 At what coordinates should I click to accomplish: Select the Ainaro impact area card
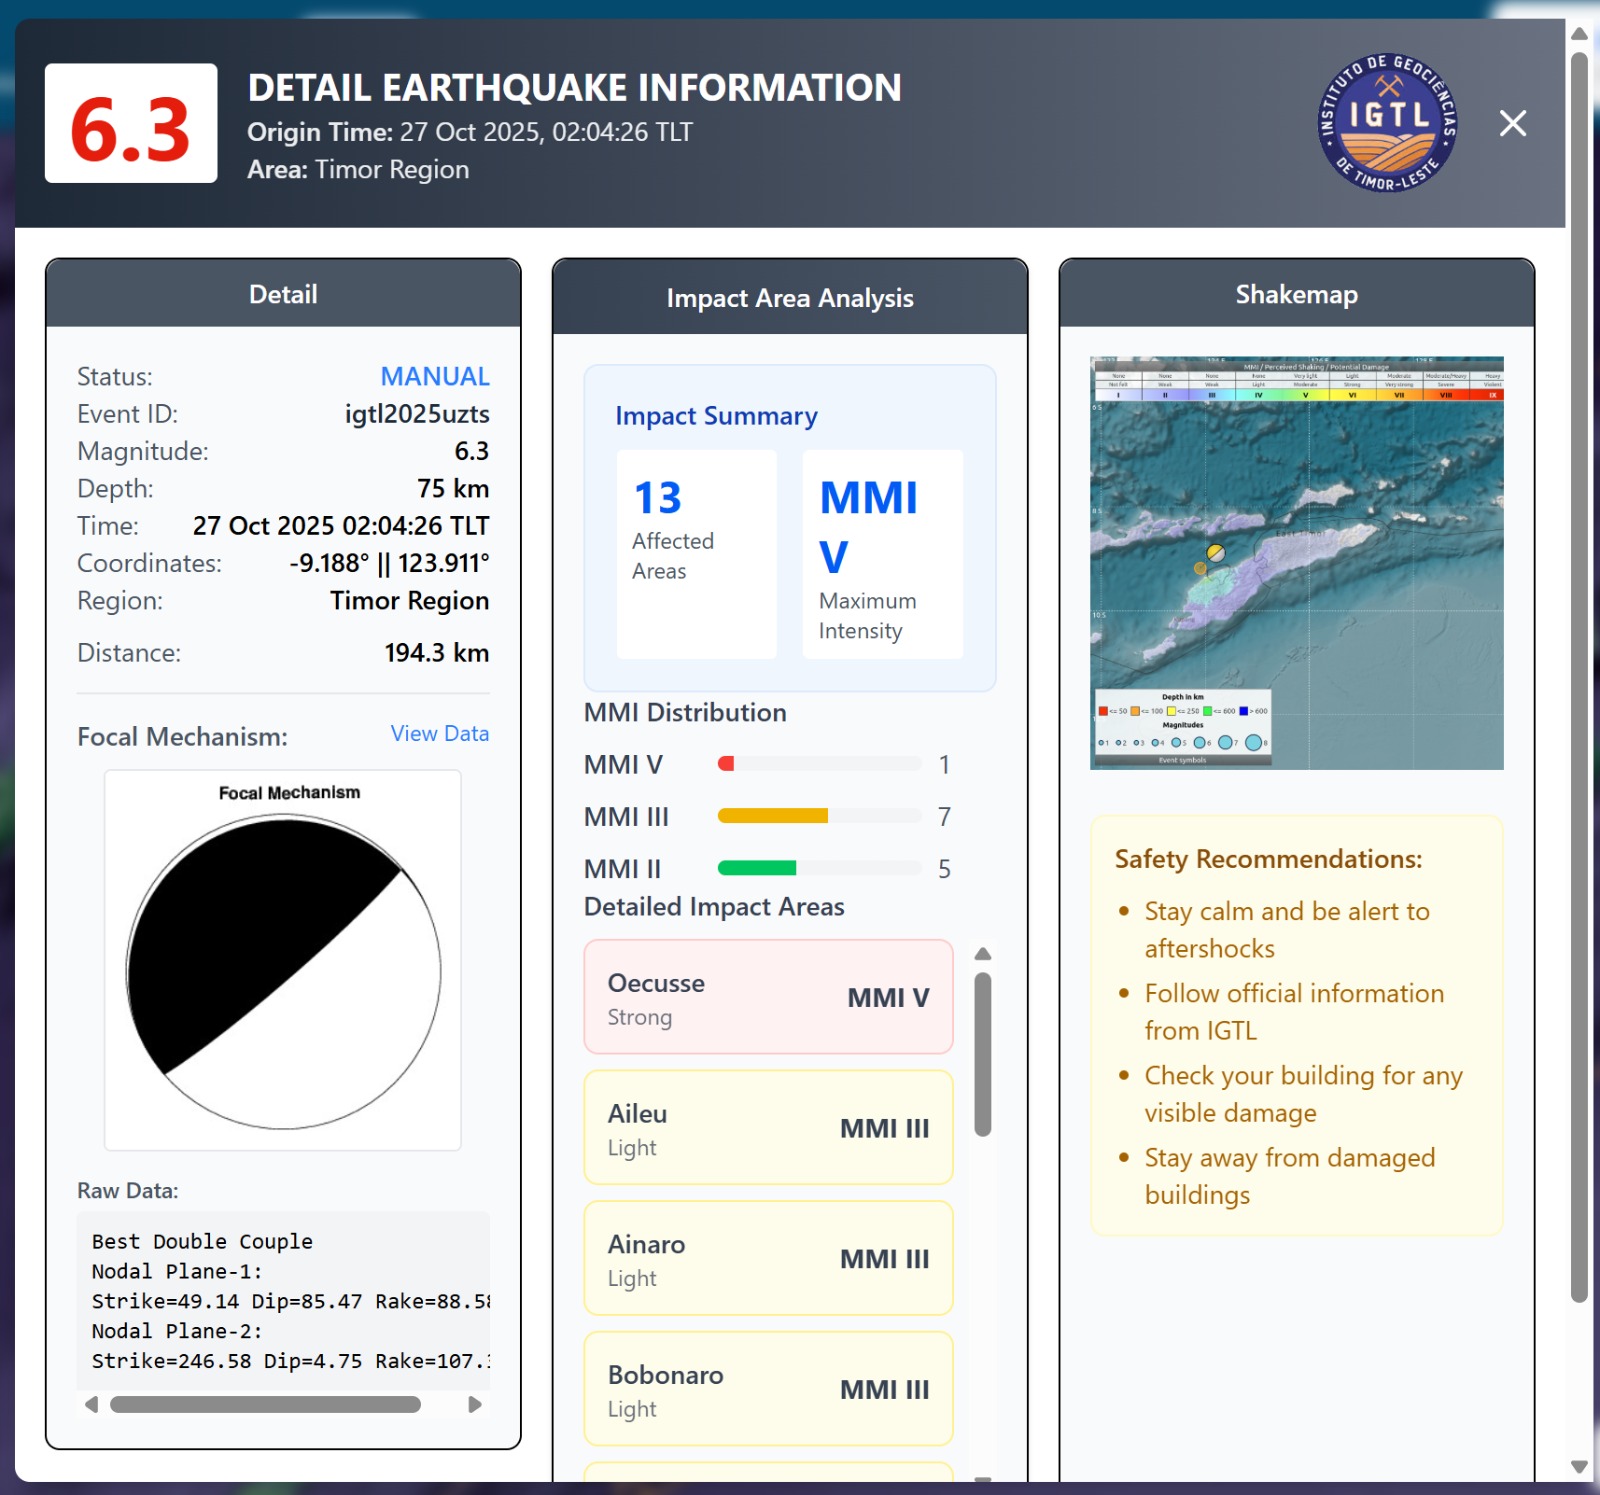pyautogui.click(x=768, y=1258)
